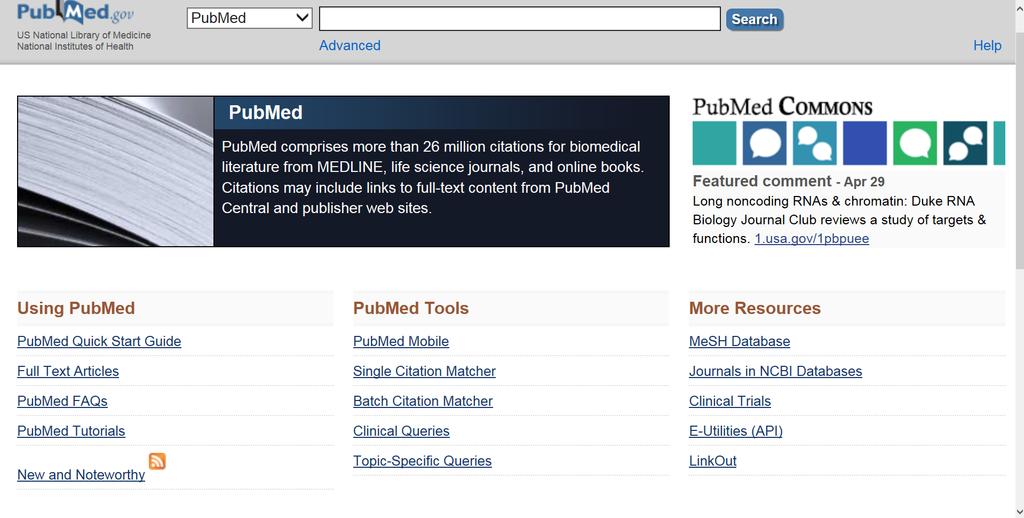
Task: Focus the search text field
Action: [x=520, y=18]
